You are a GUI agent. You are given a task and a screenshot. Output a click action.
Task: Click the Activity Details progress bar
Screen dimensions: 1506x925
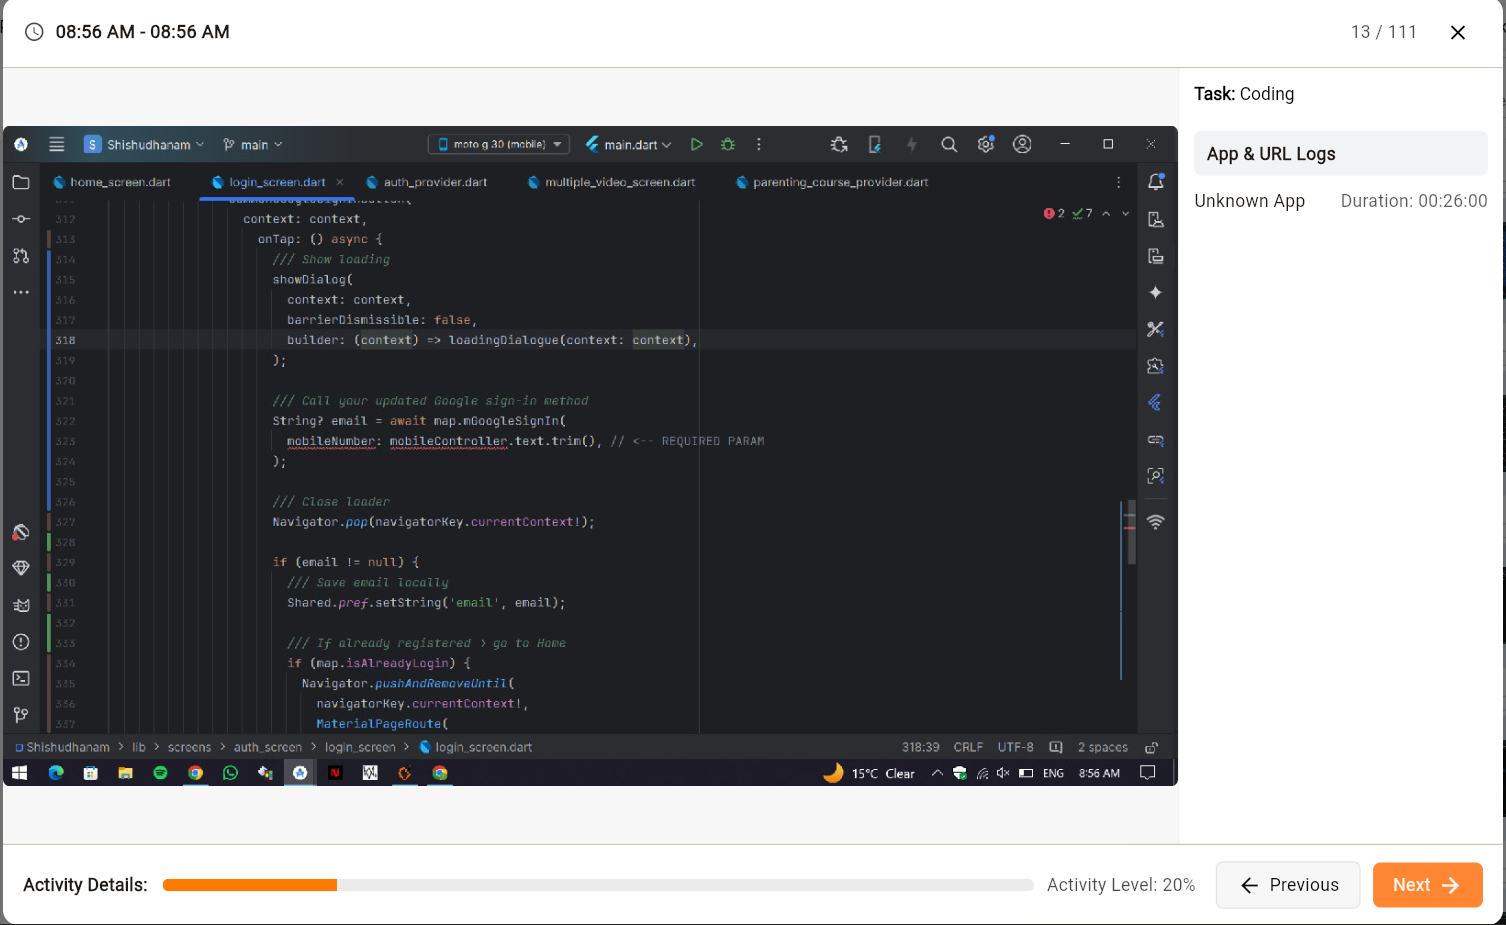pyautogui.click(x=597, y=885)
